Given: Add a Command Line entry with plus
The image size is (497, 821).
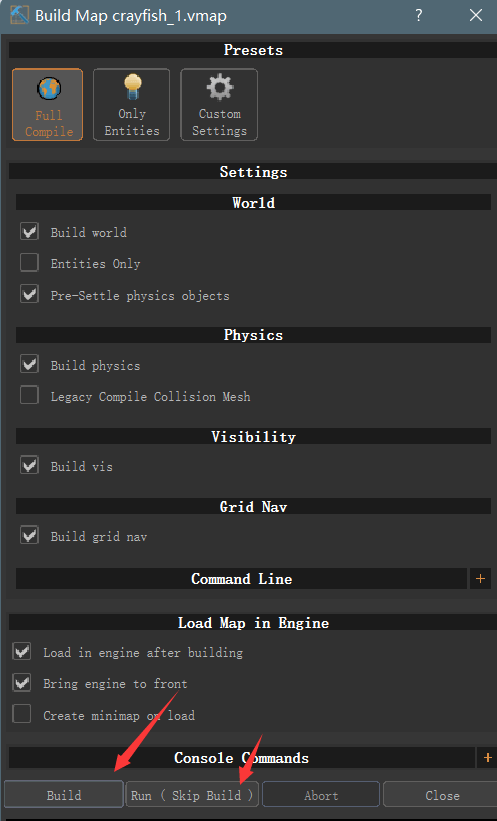Looking at the screenshot, I should tap(480, 579).
